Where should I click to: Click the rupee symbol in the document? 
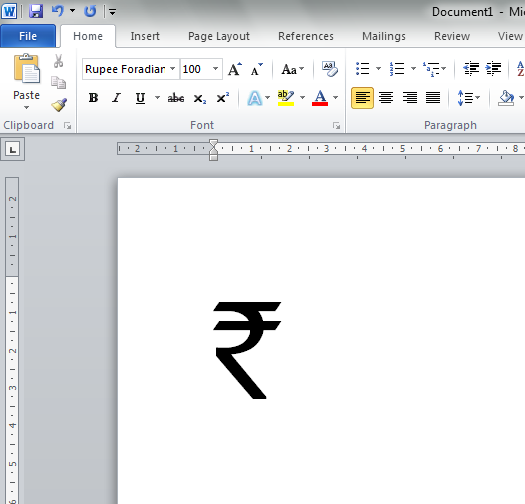[x=247, y=350]
